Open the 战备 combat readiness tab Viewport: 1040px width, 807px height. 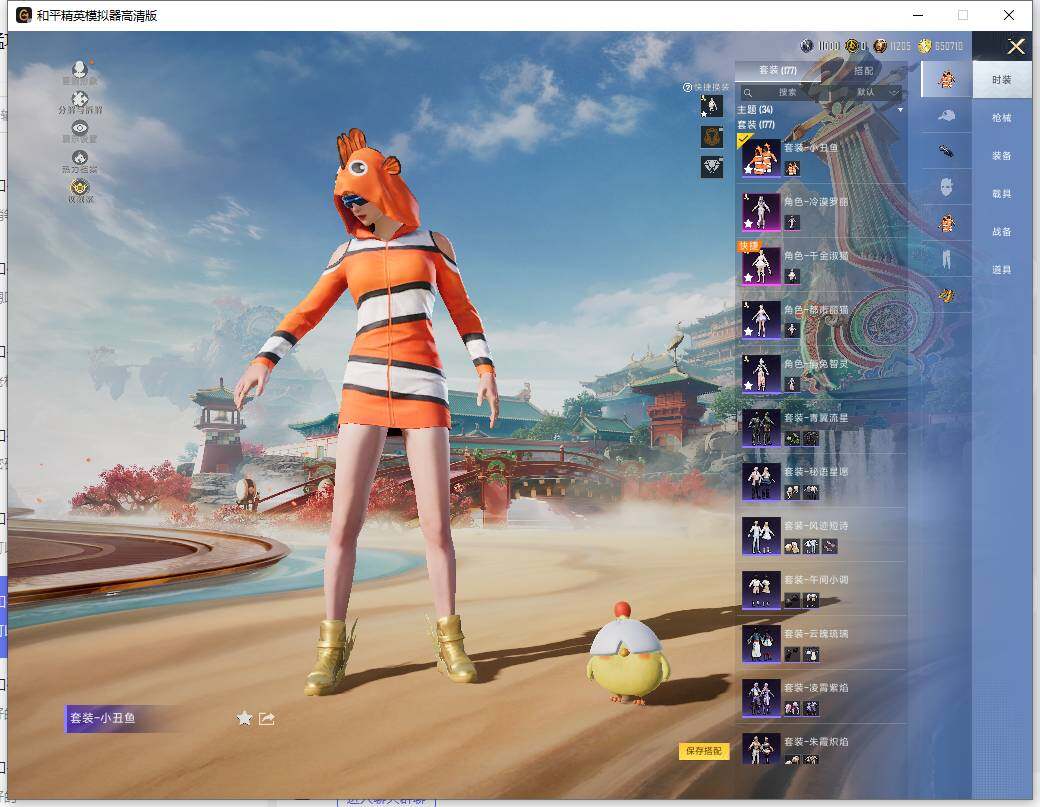tap(1002, 232)
